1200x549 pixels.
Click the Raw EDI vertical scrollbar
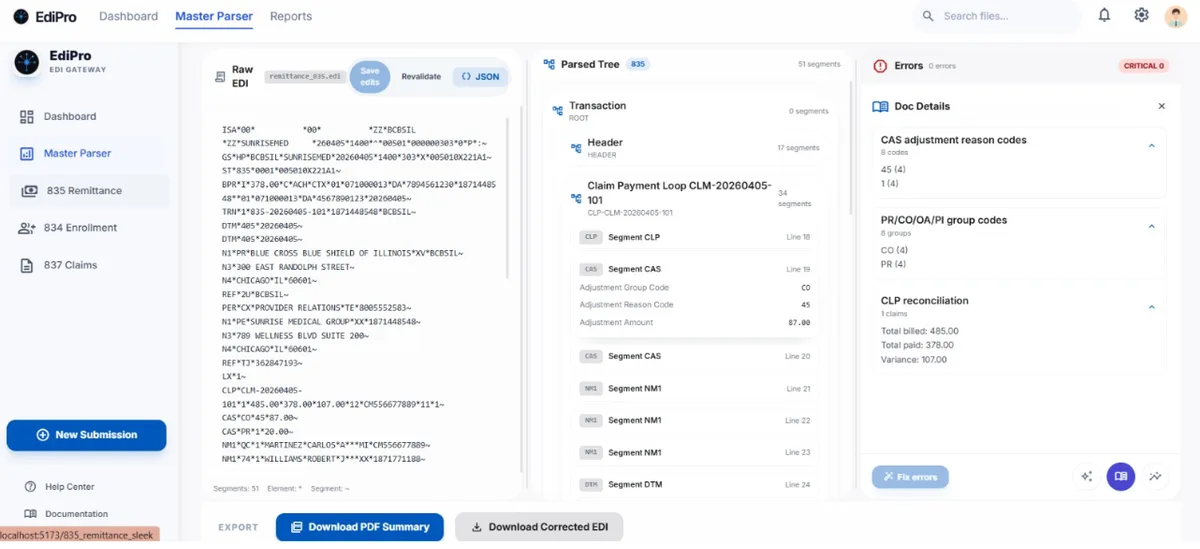508,200
